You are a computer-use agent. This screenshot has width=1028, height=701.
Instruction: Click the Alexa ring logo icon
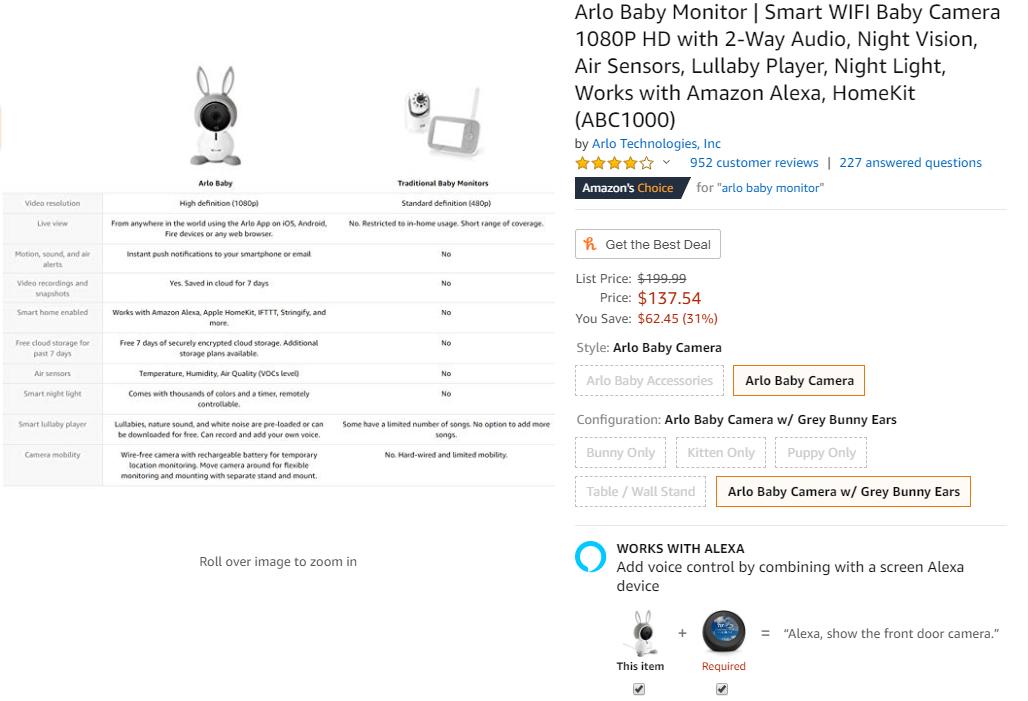[x=590, y=556]
